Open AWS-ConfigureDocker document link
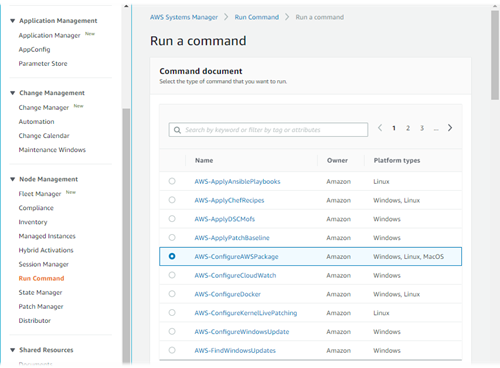Screen dimensions: 500x368 click(228, 294)
